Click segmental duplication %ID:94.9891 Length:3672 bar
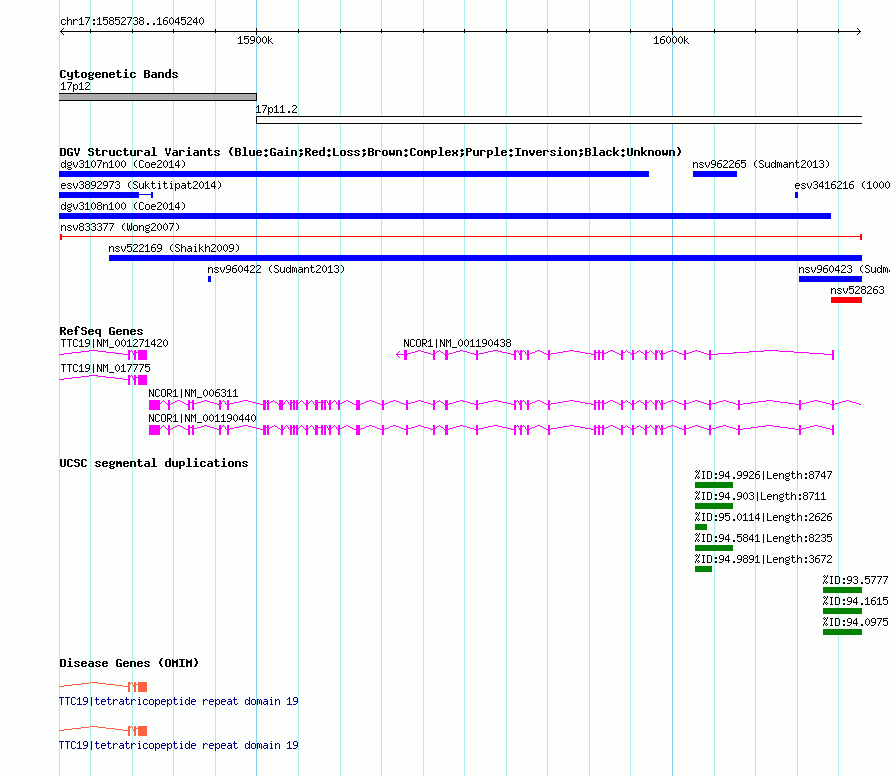 703,569
